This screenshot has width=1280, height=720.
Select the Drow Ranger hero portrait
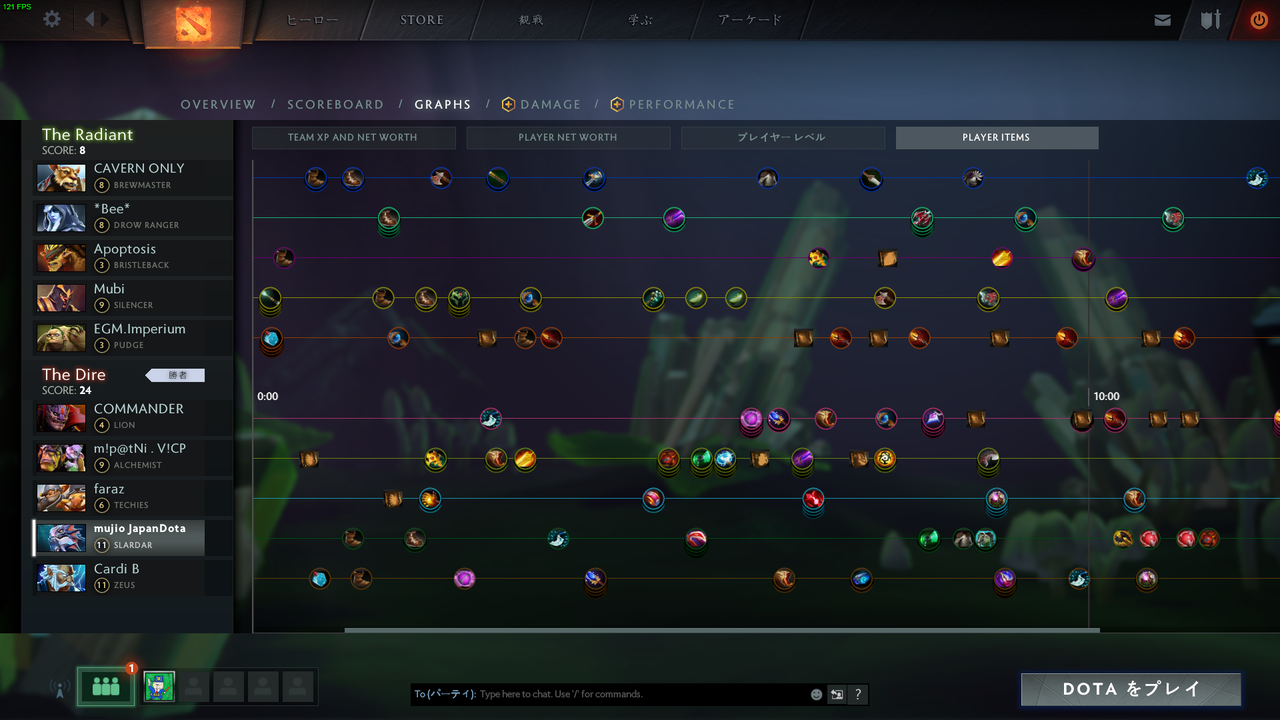pos(61,217)
